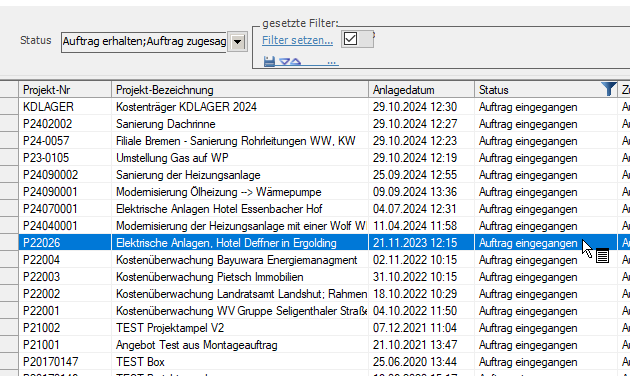Click date 29.10.2024 12:30
Viewport: 630px width, 376px height.
[415, 107]
